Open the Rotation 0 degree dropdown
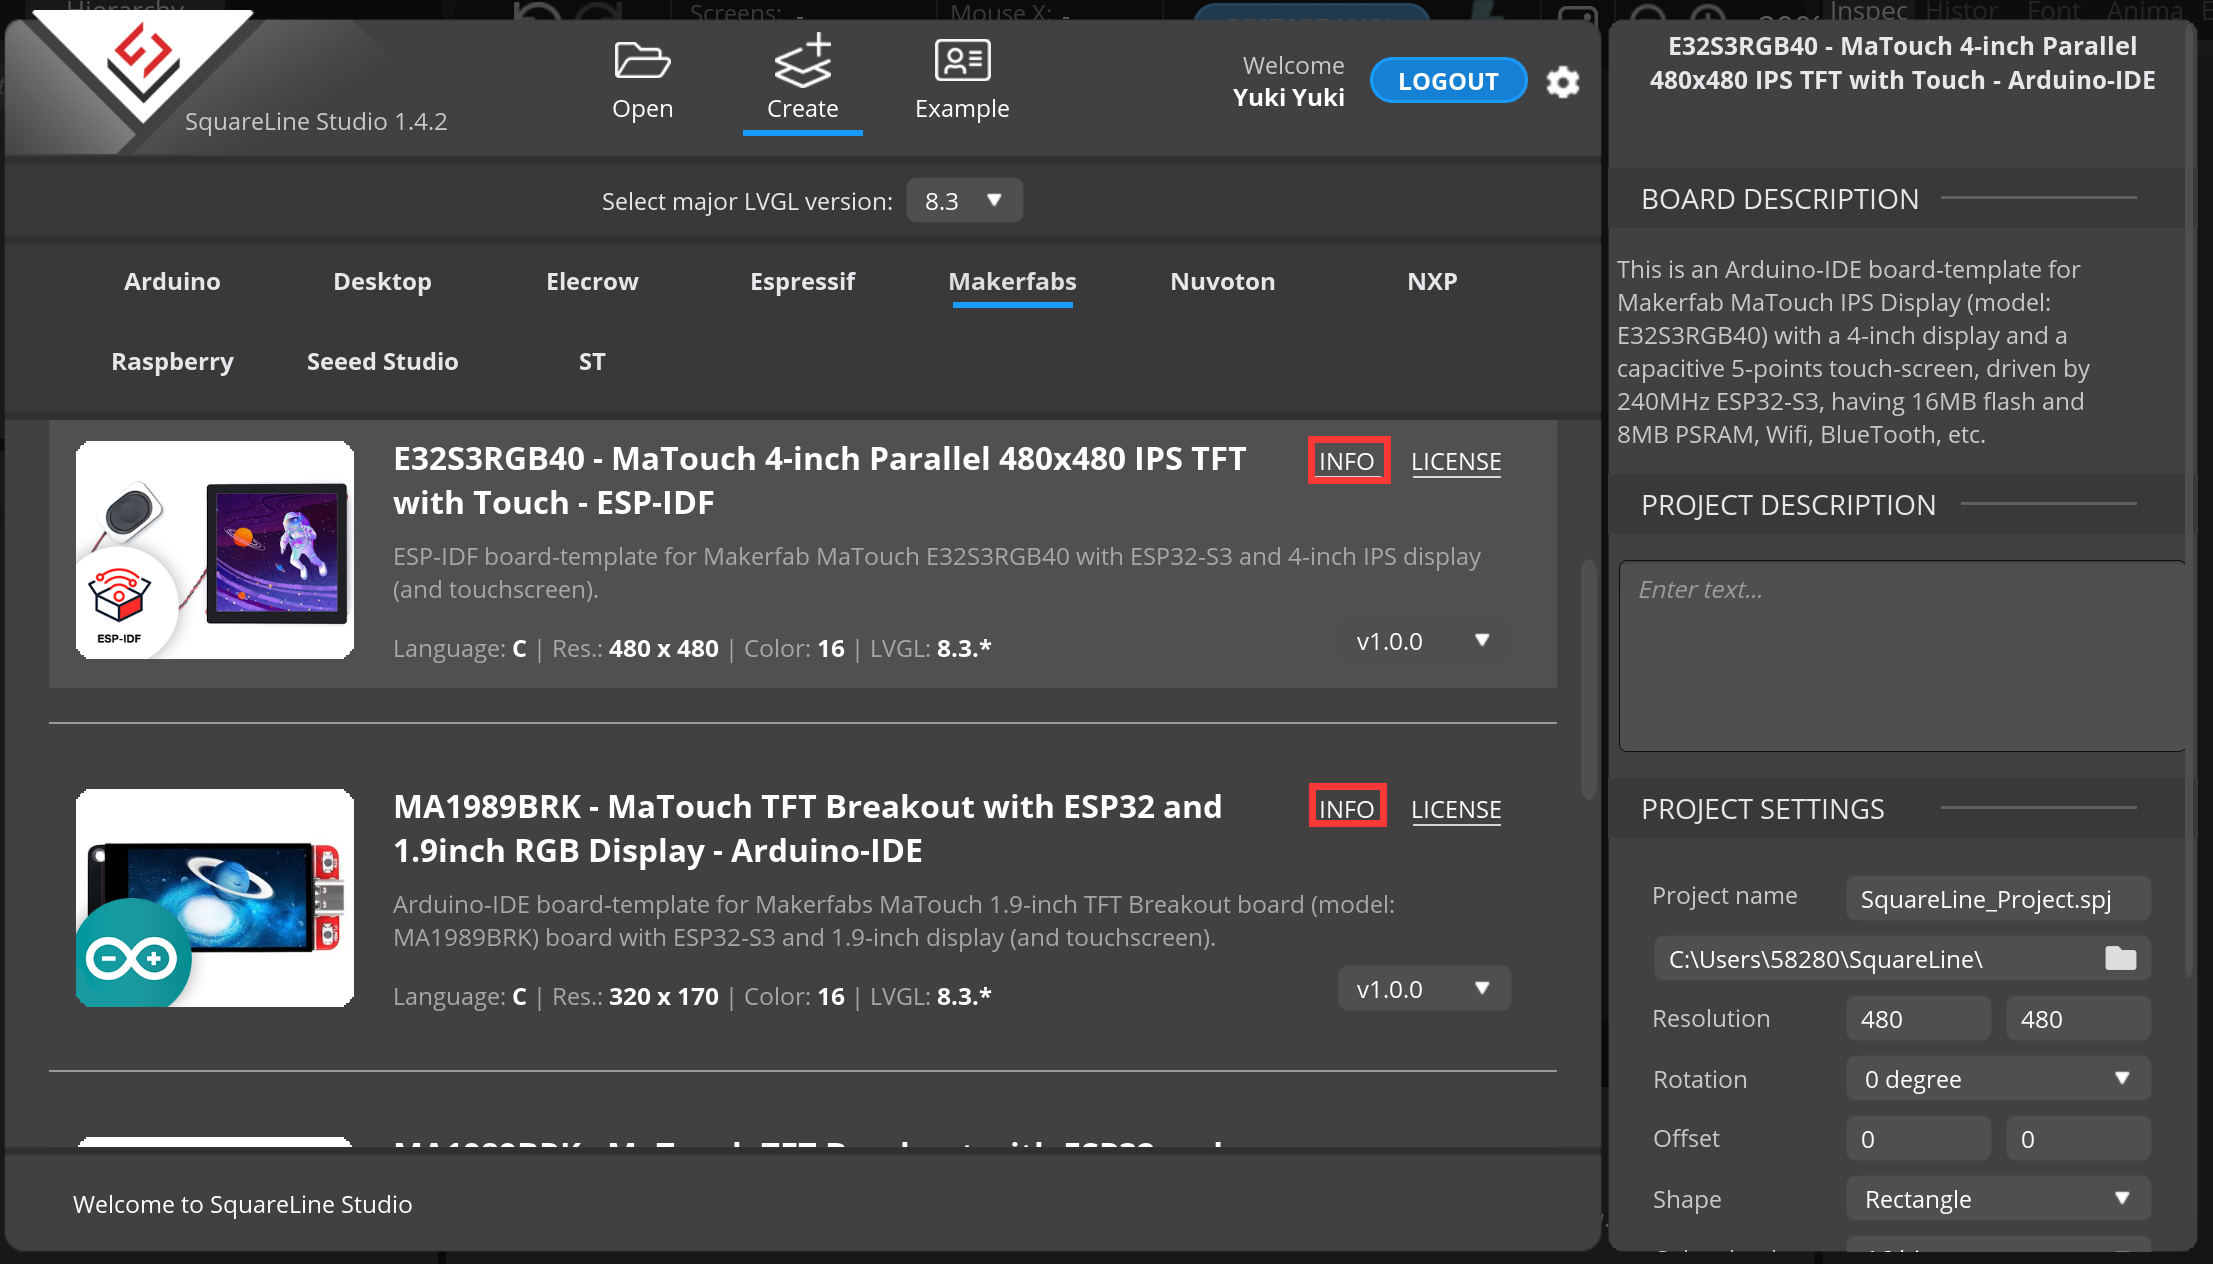 tap(1998, 1079)
